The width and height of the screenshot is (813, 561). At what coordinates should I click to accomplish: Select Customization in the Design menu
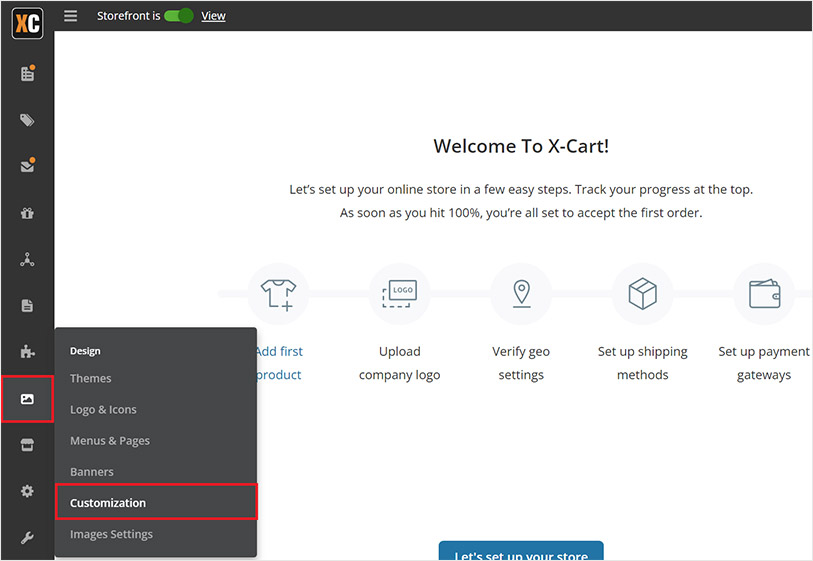[156, 502]
